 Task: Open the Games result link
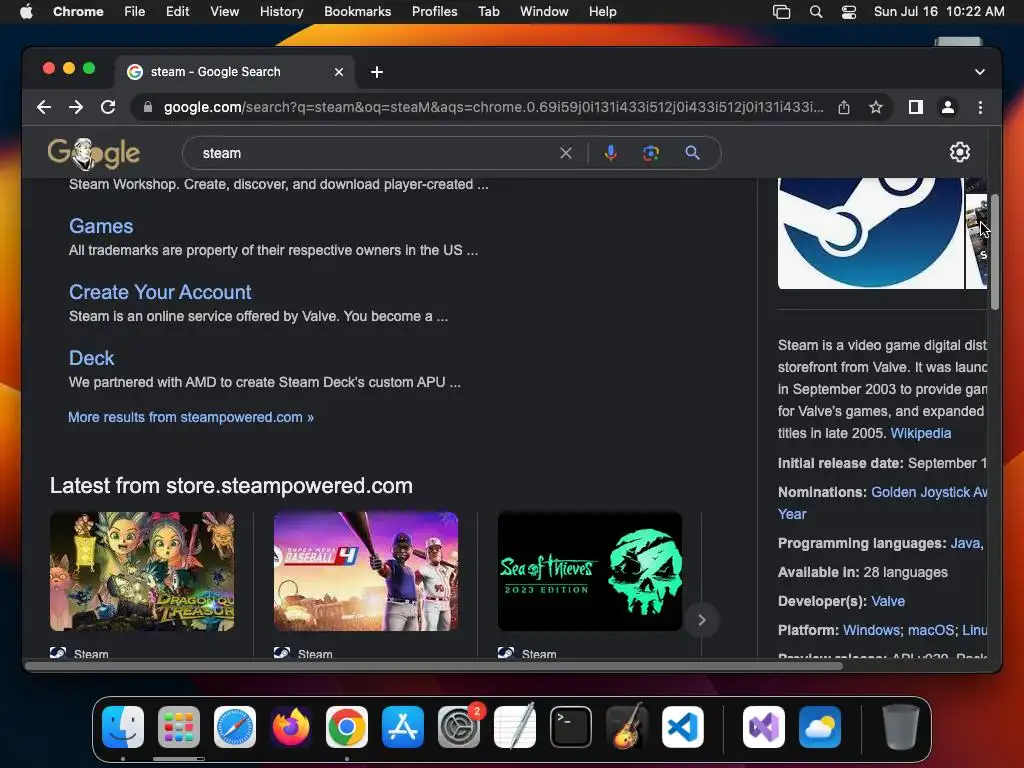point(101,226)
